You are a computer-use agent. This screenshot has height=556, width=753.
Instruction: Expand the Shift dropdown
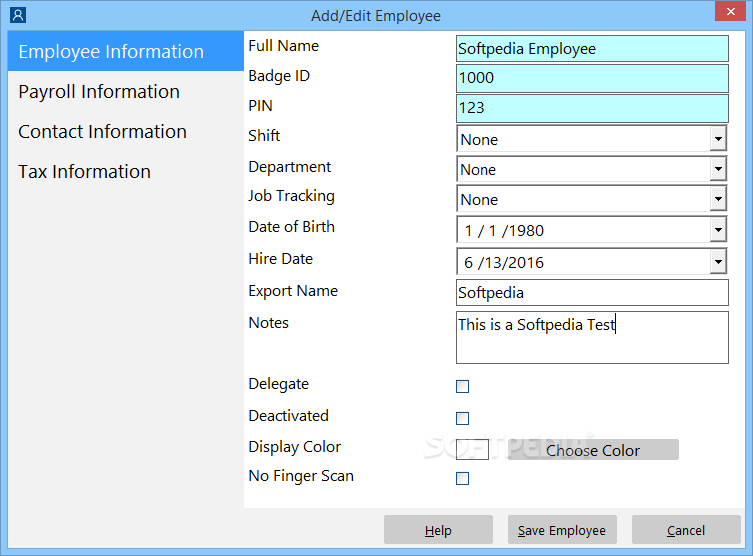pos(718,139)
